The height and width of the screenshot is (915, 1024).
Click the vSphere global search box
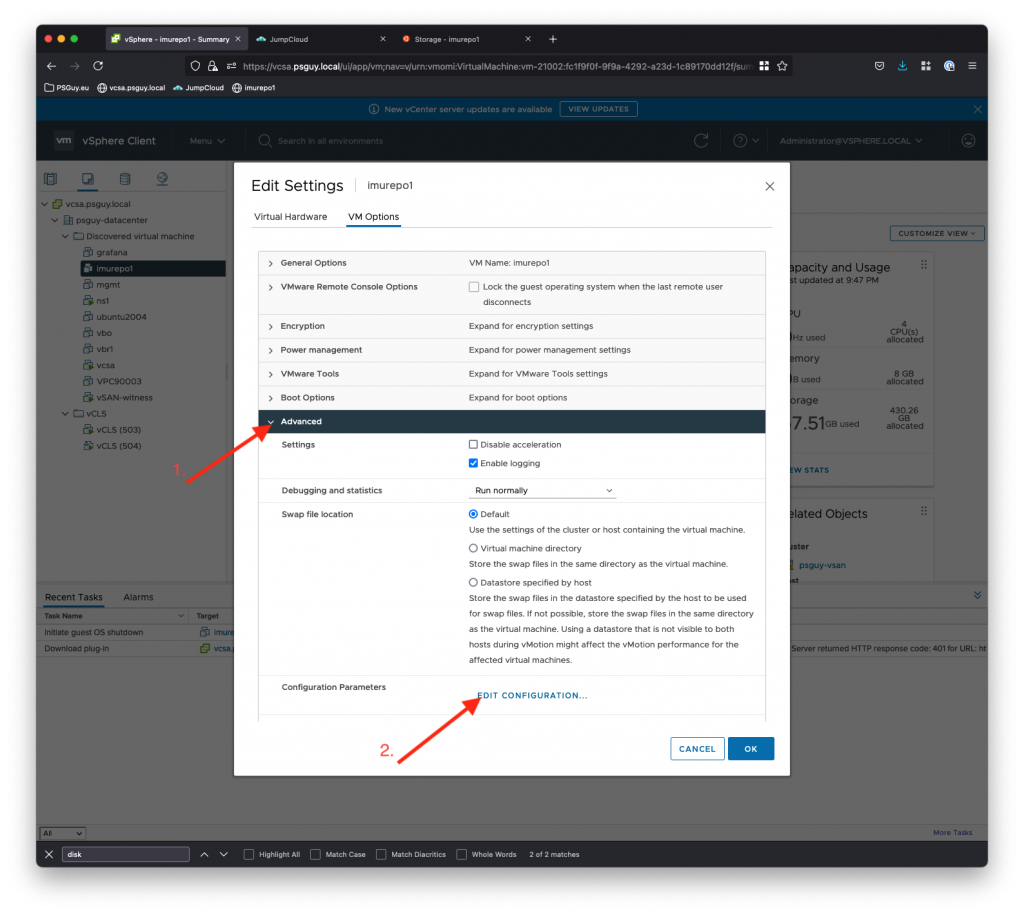coord(330,141)
